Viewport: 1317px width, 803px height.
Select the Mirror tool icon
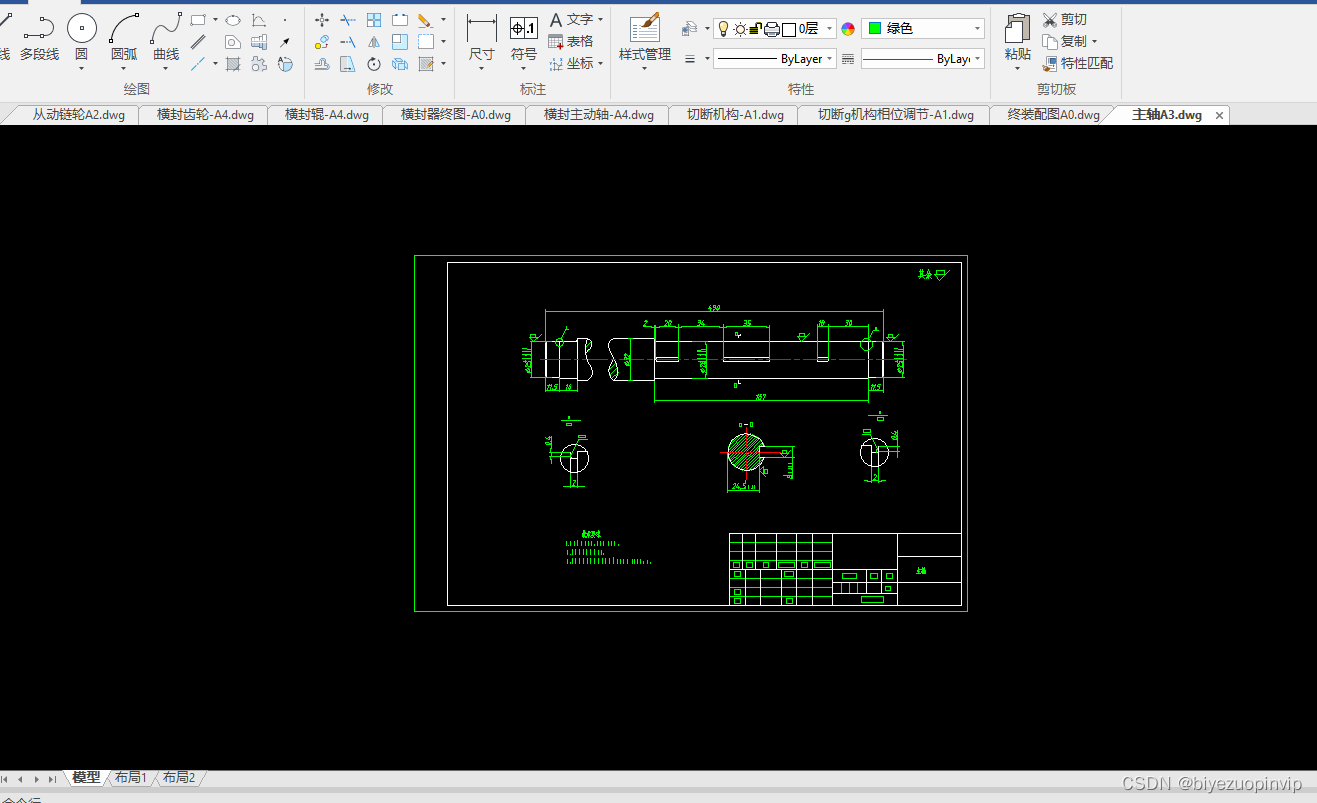pyautogui.click(x=374, y=42)
